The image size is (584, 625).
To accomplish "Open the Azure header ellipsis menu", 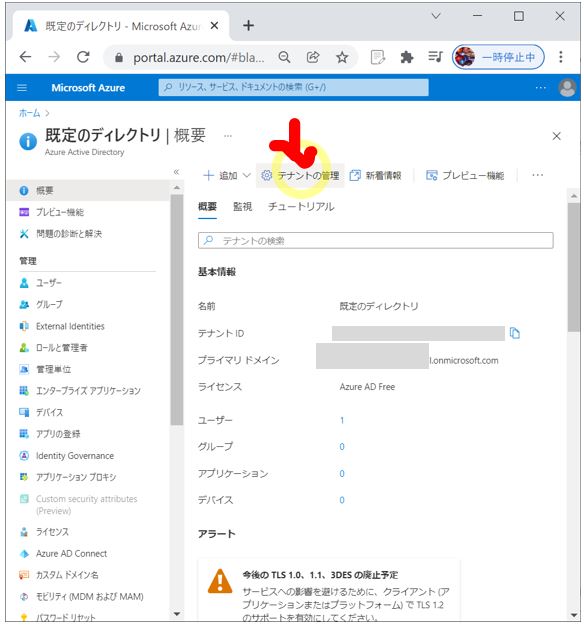I will 541,88.
